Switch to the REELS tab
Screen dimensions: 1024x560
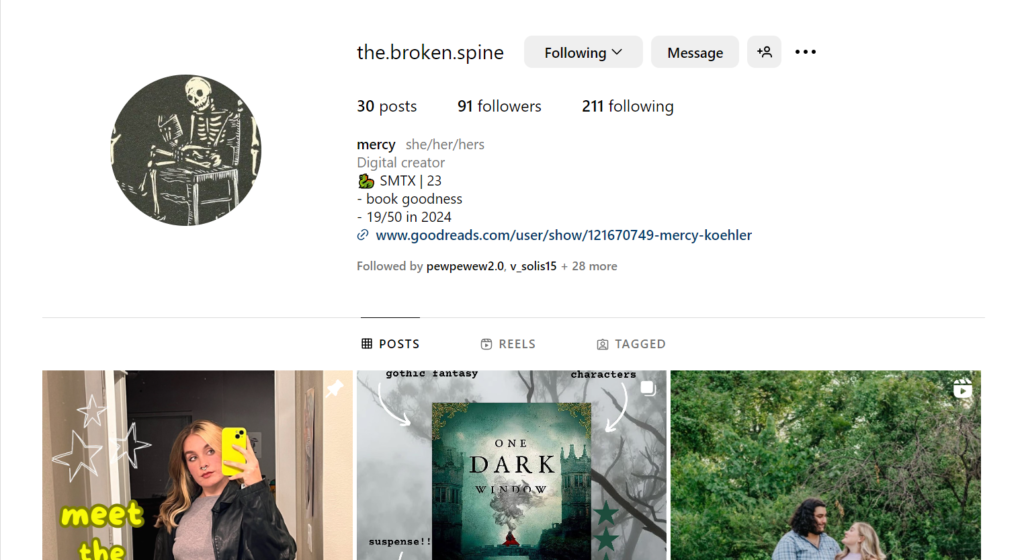pos(508,344)
